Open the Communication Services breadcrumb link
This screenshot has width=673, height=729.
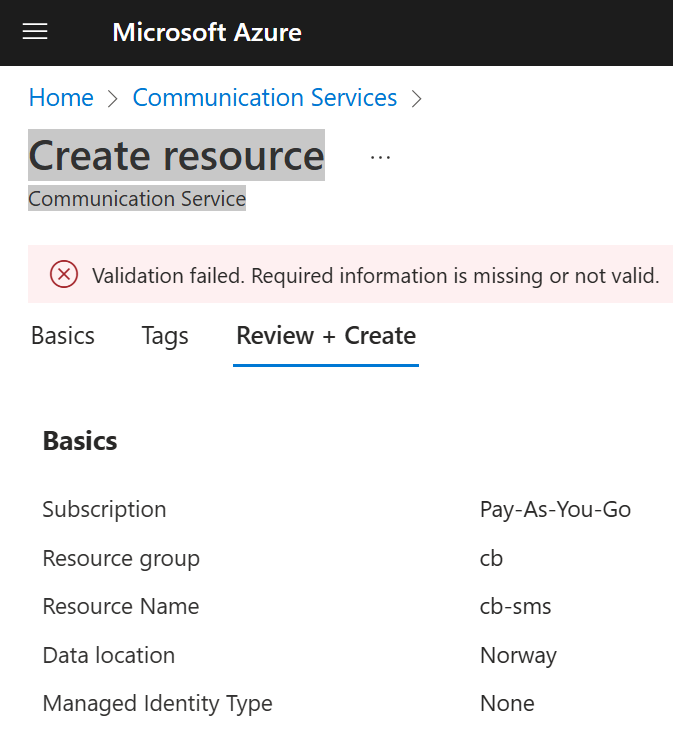pos(265,98)
